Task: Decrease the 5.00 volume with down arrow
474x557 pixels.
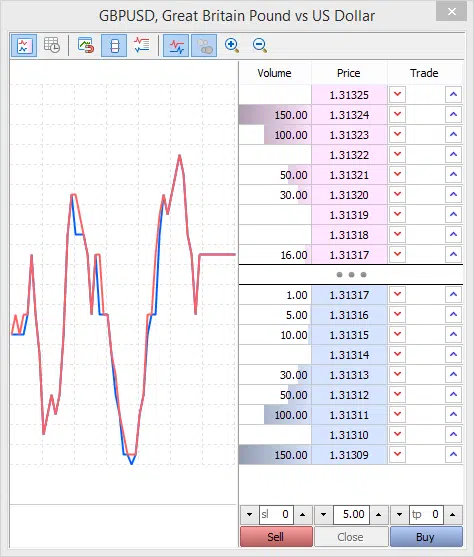Action: pyautogui.click(x=323, y=514)
